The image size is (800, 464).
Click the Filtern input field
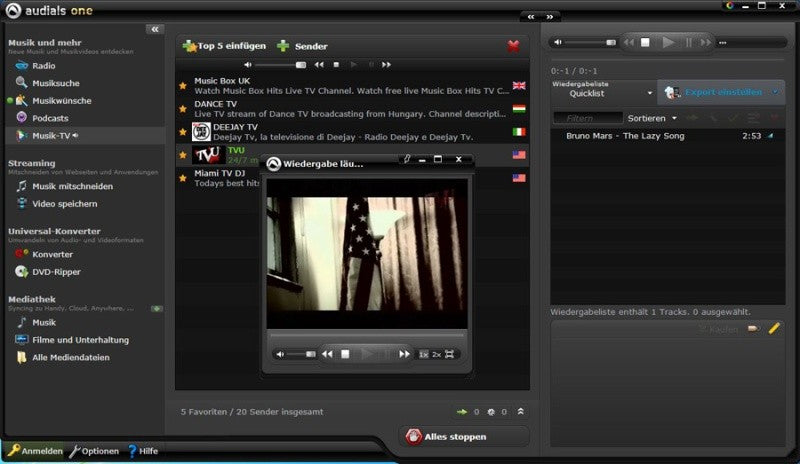click(588, 118)
